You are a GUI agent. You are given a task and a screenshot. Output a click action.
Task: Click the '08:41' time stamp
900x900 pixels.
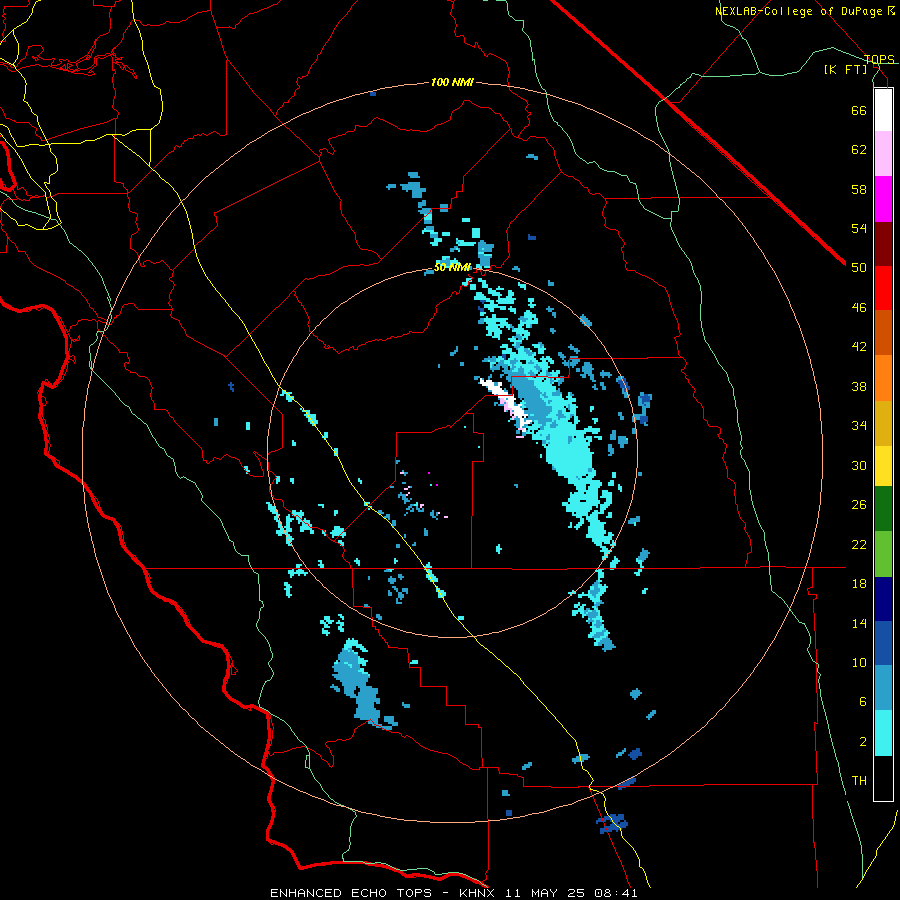616,893
